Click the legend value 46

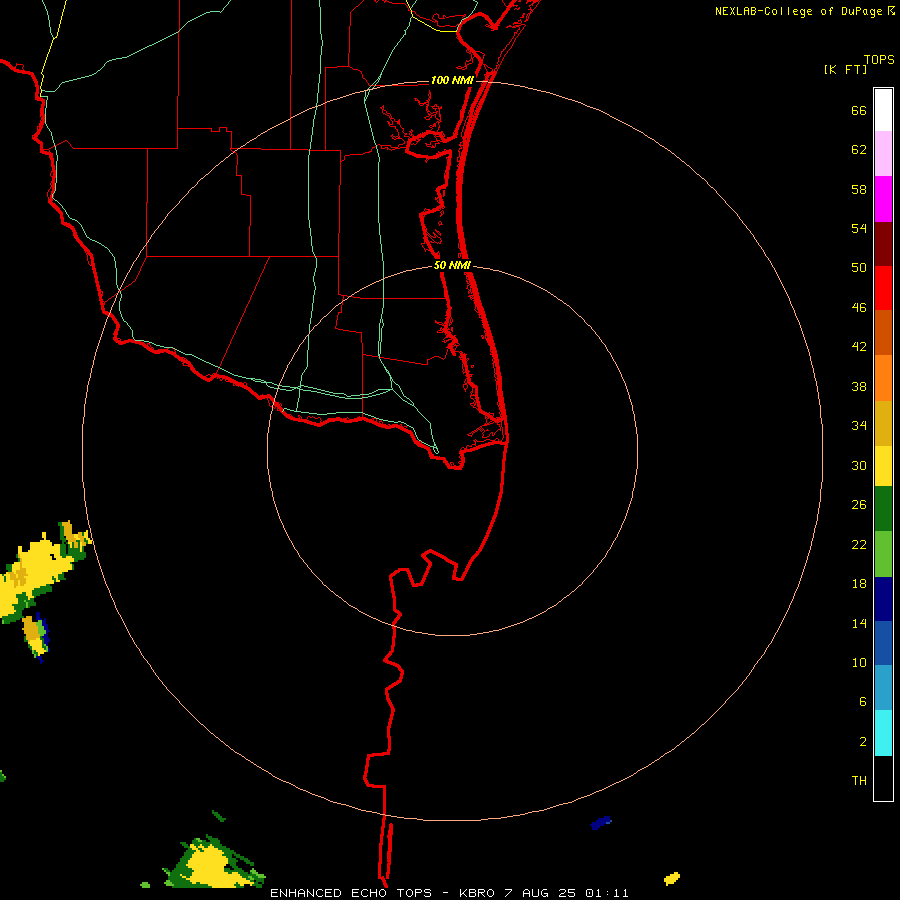tap(859, 308)
